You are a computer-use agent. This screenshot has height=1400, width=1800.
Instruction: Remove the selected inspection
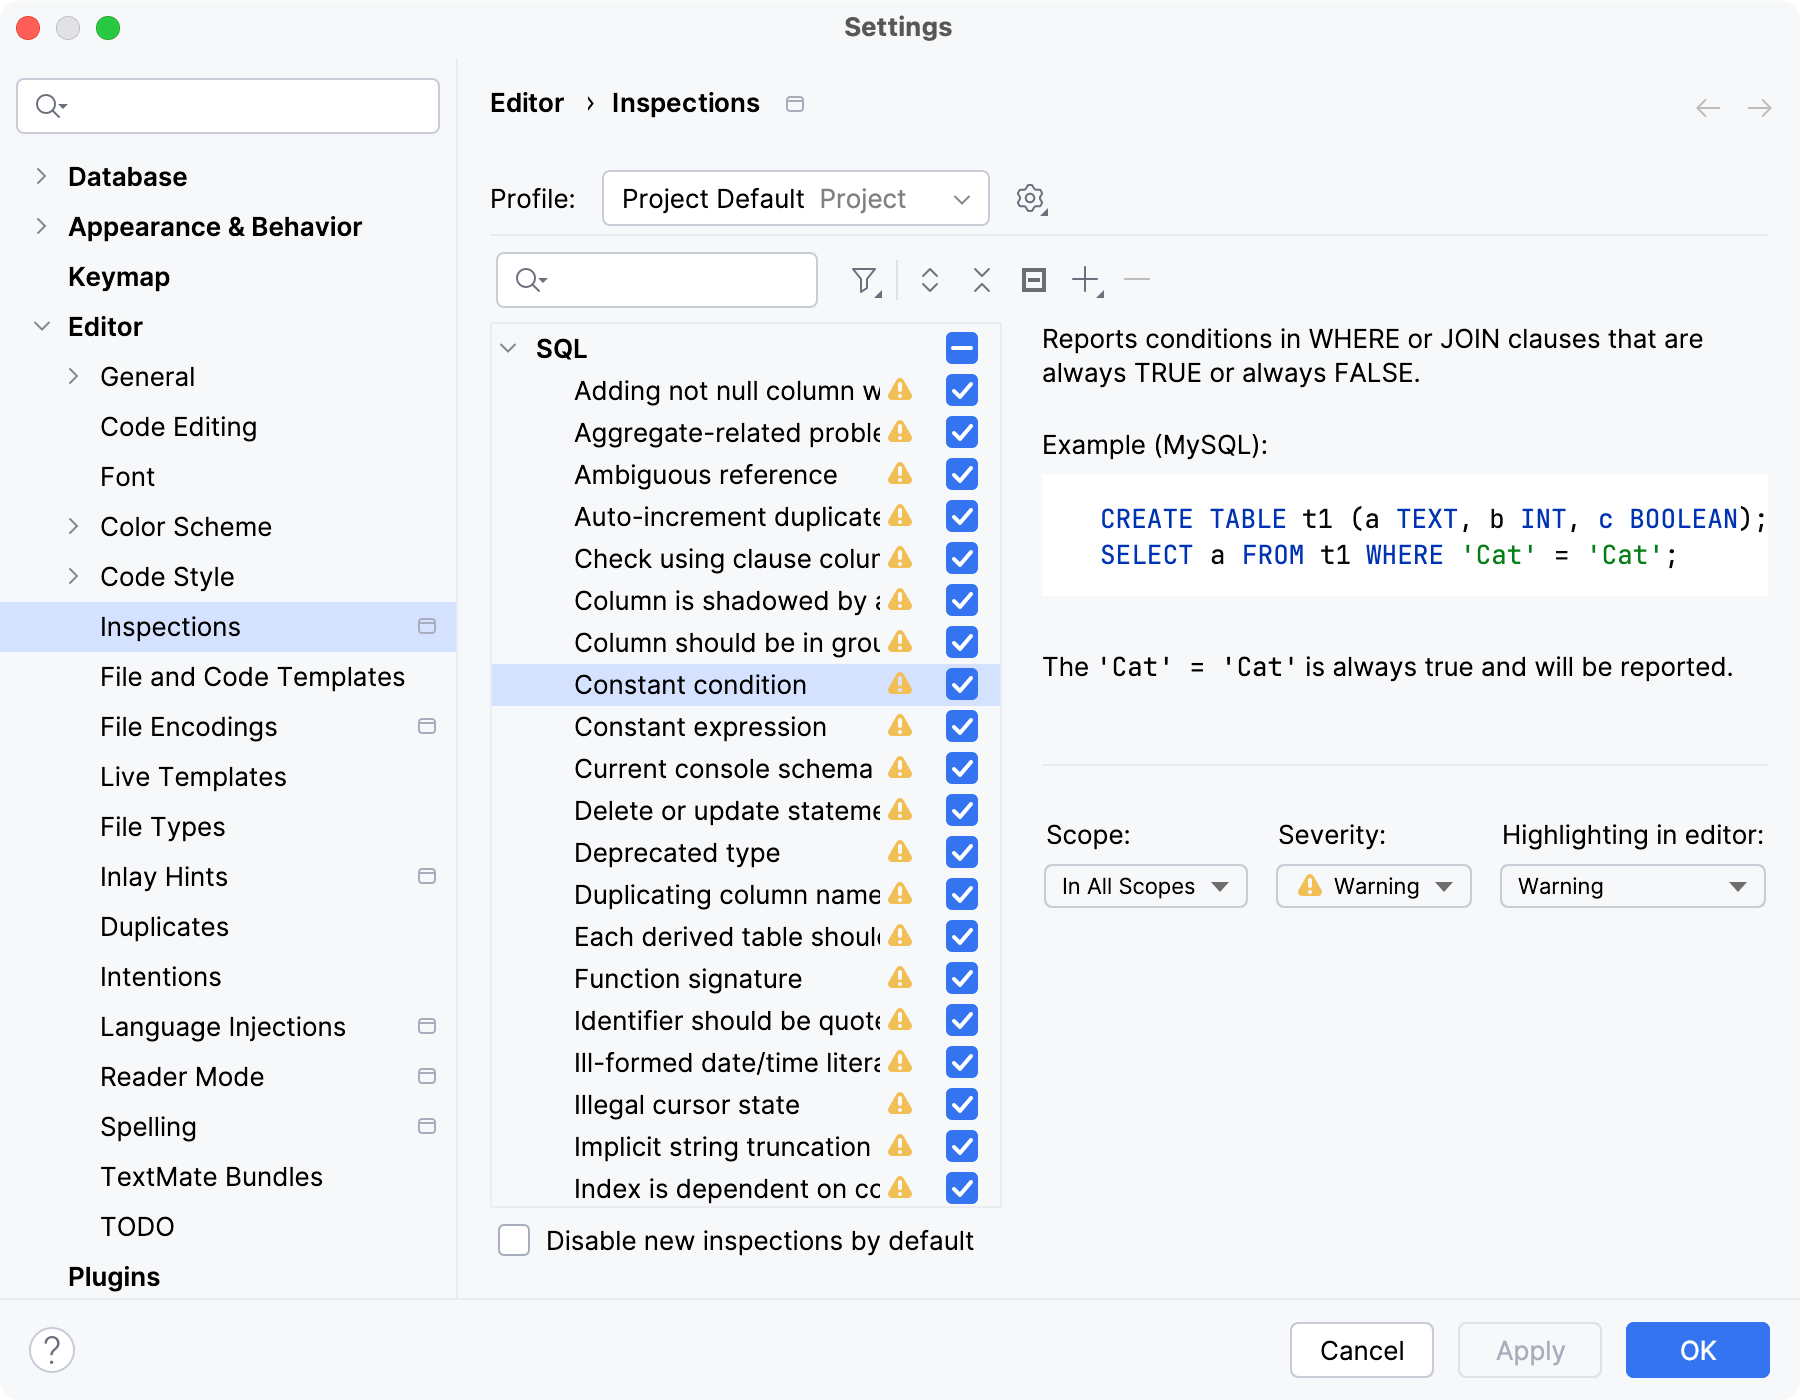point(1137,280)
